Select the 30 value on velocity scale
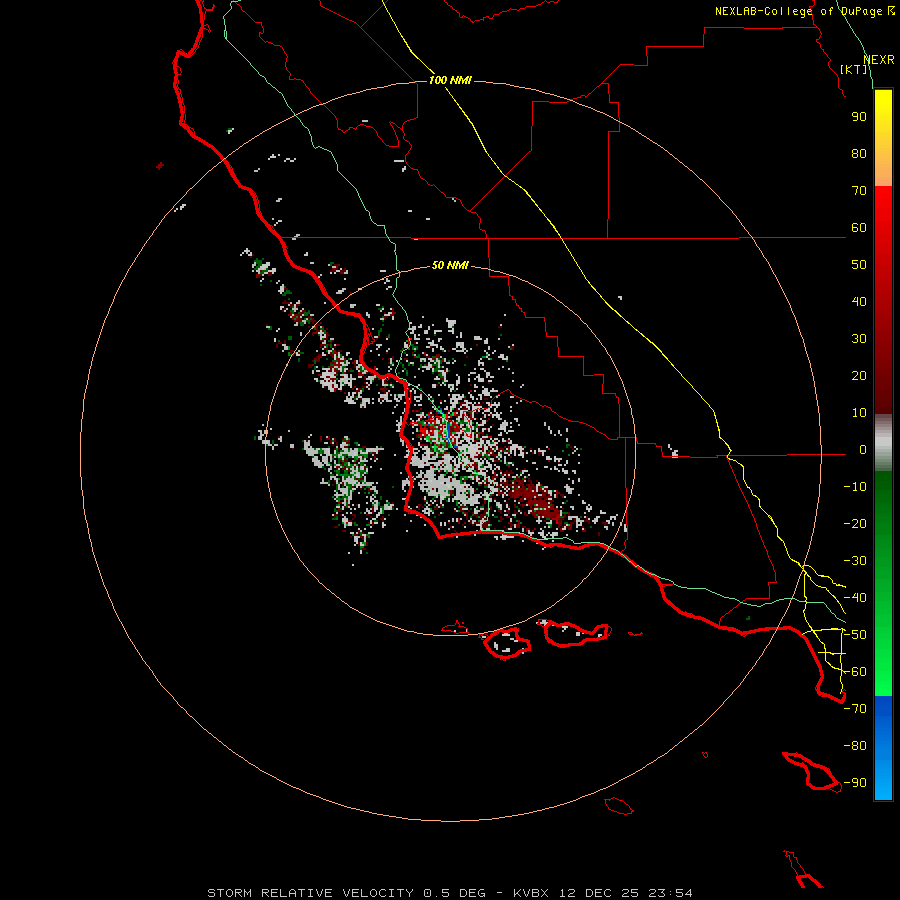The image size is (900, 900). coord(859,339)
